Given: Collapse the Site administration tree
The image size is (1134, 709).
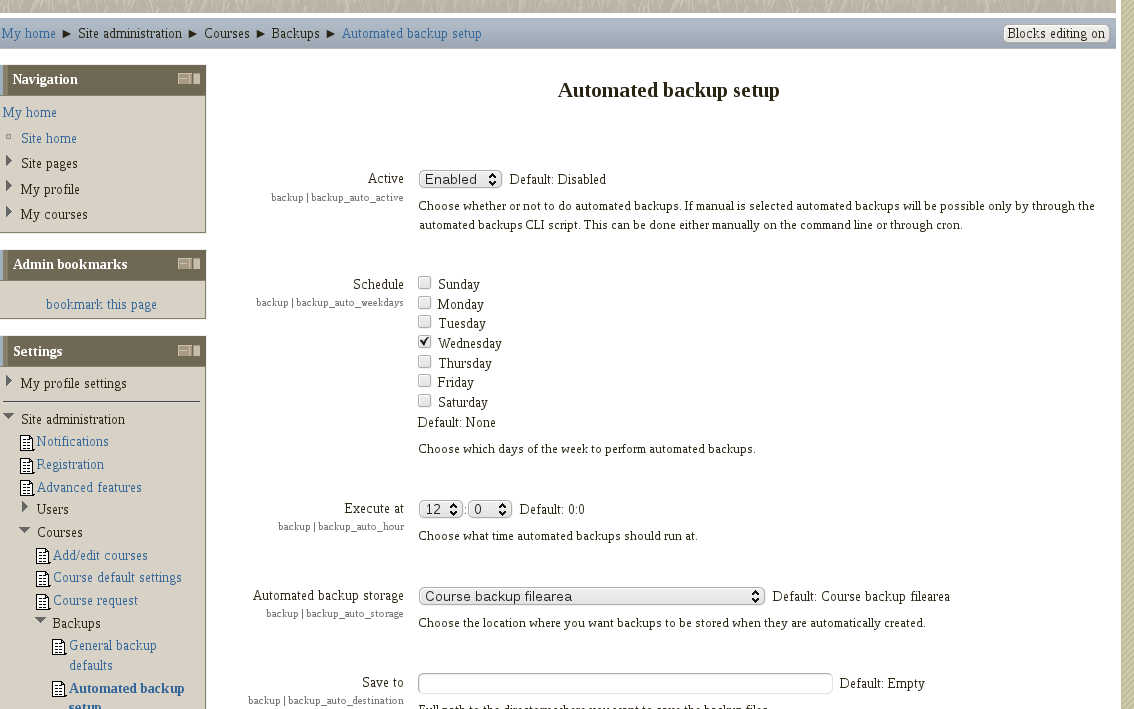Looking at the screenshot, I should 9,417.
